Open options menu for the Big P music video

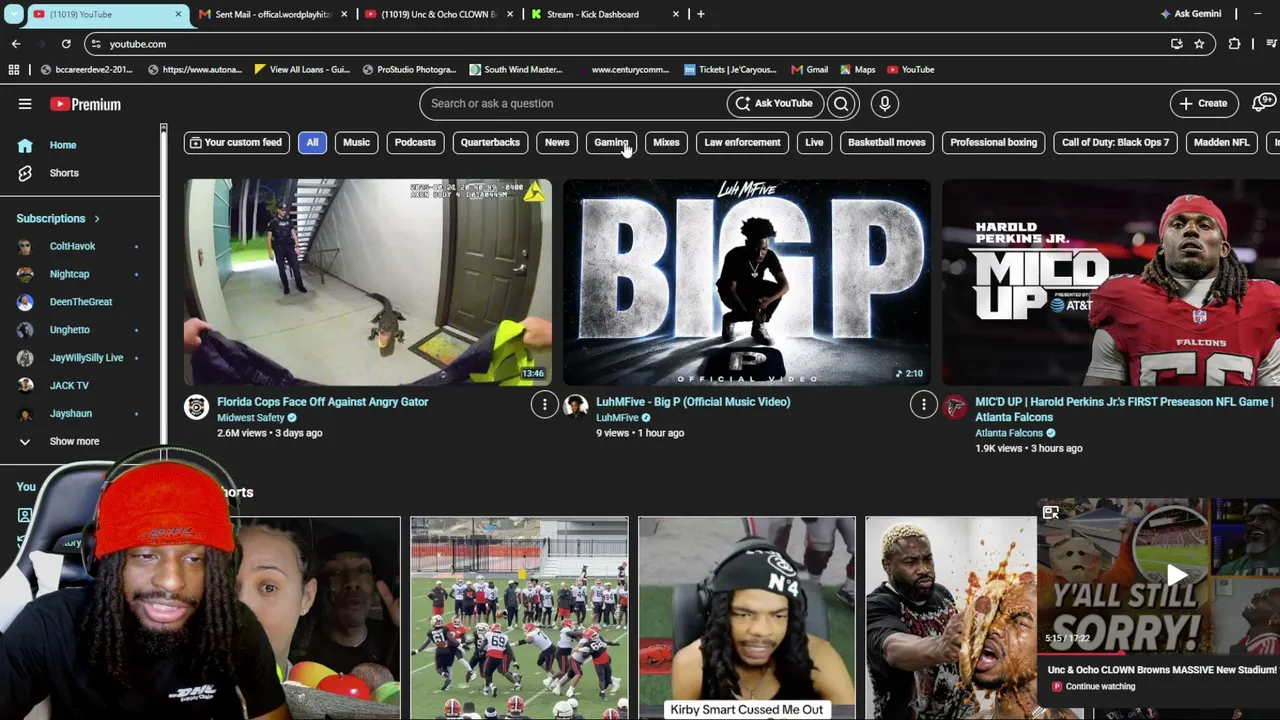click(923, 404)
